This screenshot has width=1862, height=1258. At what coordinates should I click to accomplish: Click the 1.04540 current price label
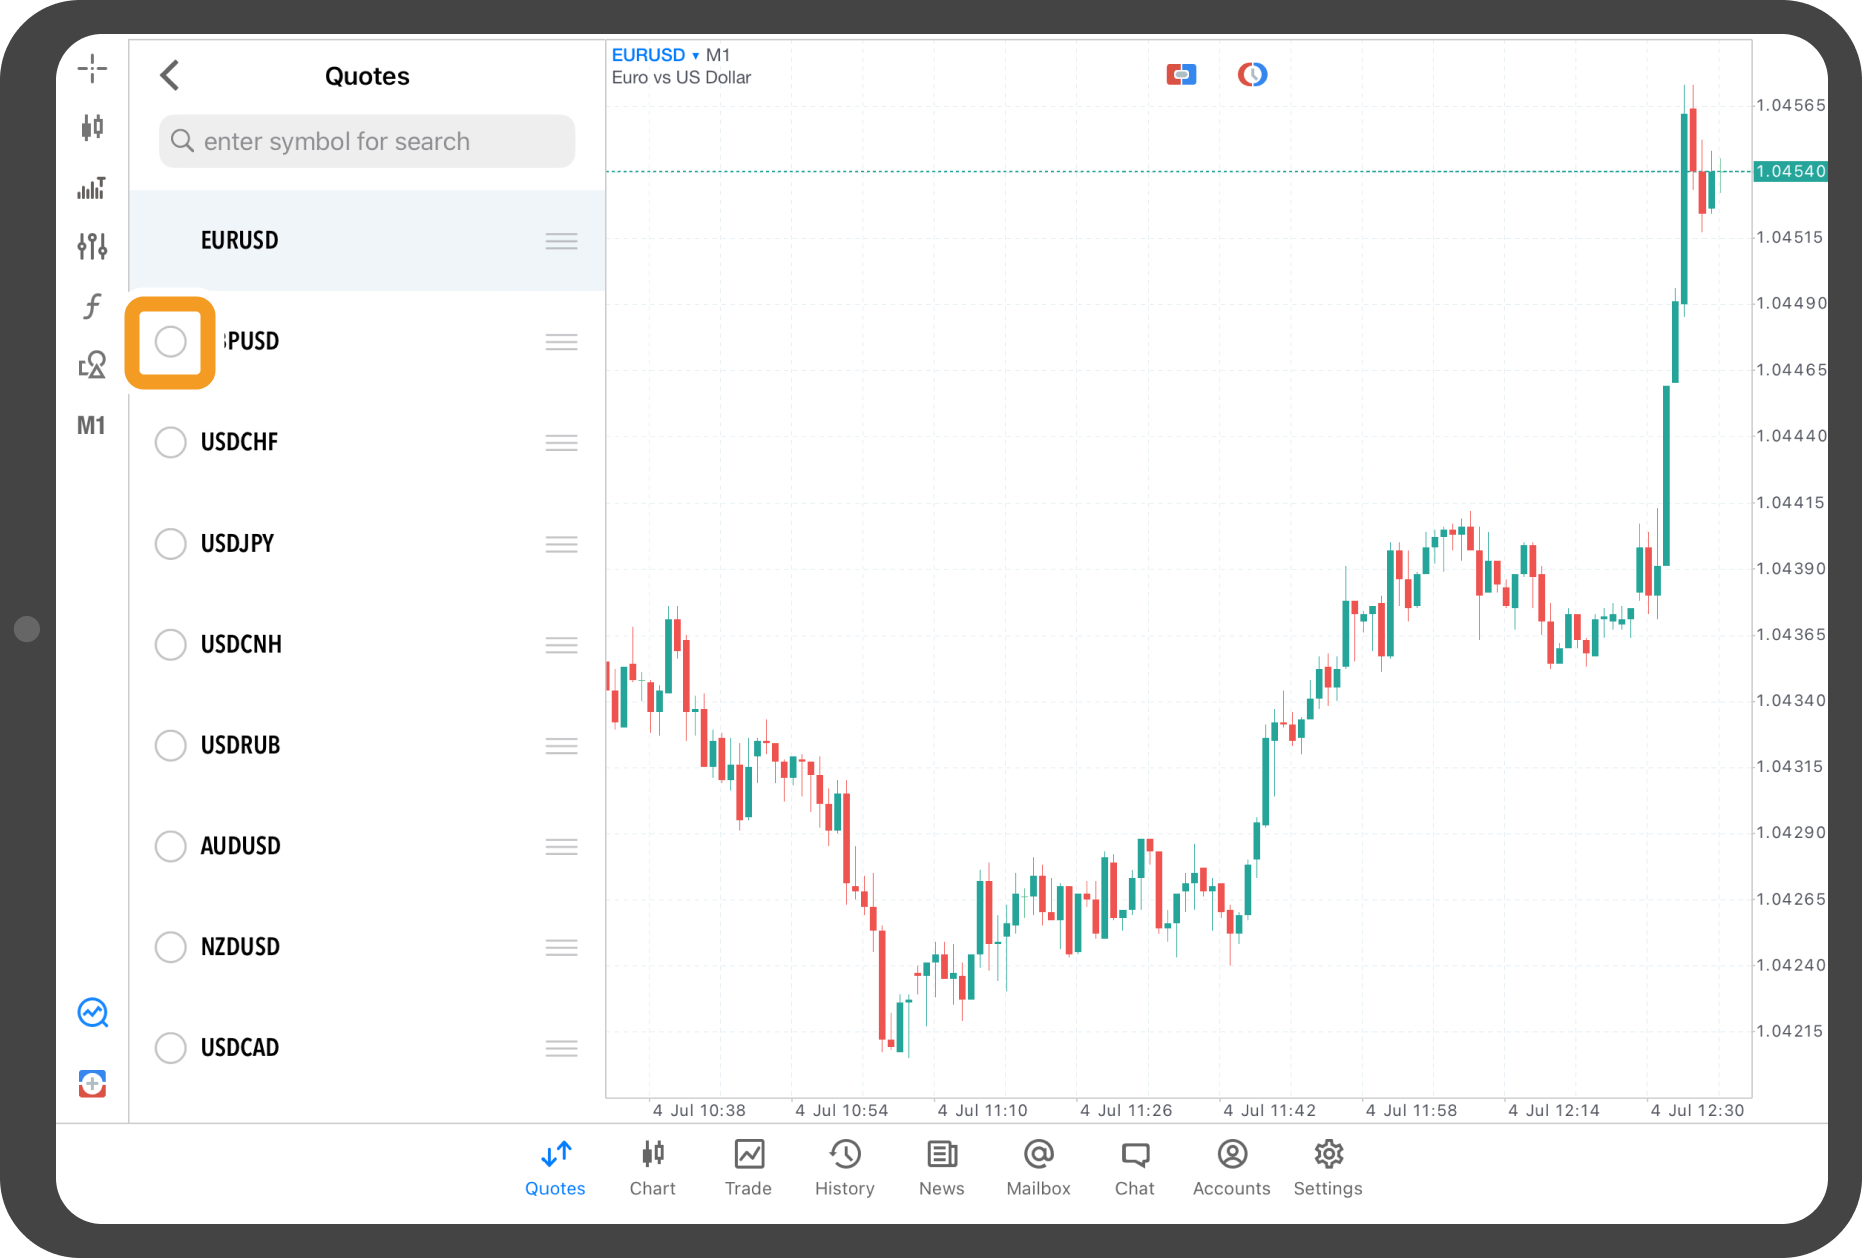coord(1790,171)
